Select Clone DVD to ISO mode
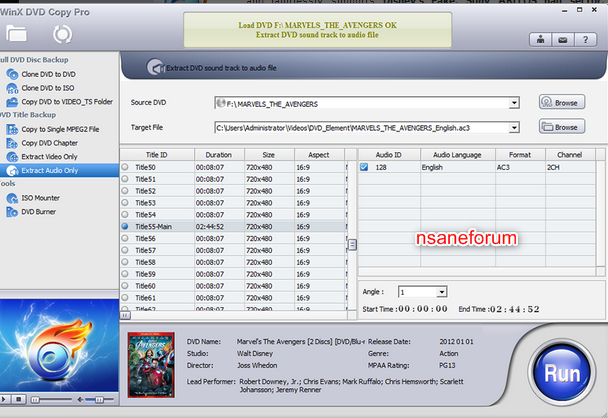This screenshot has width=608, height=418. (48, 88)
